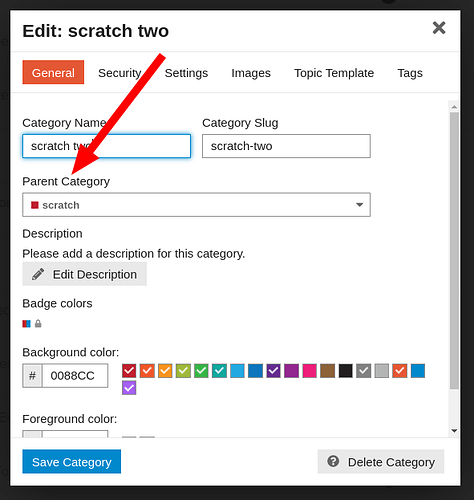Select the light purple swatch on second row
This screenshot has height=500, width=474.
(129, 388)
